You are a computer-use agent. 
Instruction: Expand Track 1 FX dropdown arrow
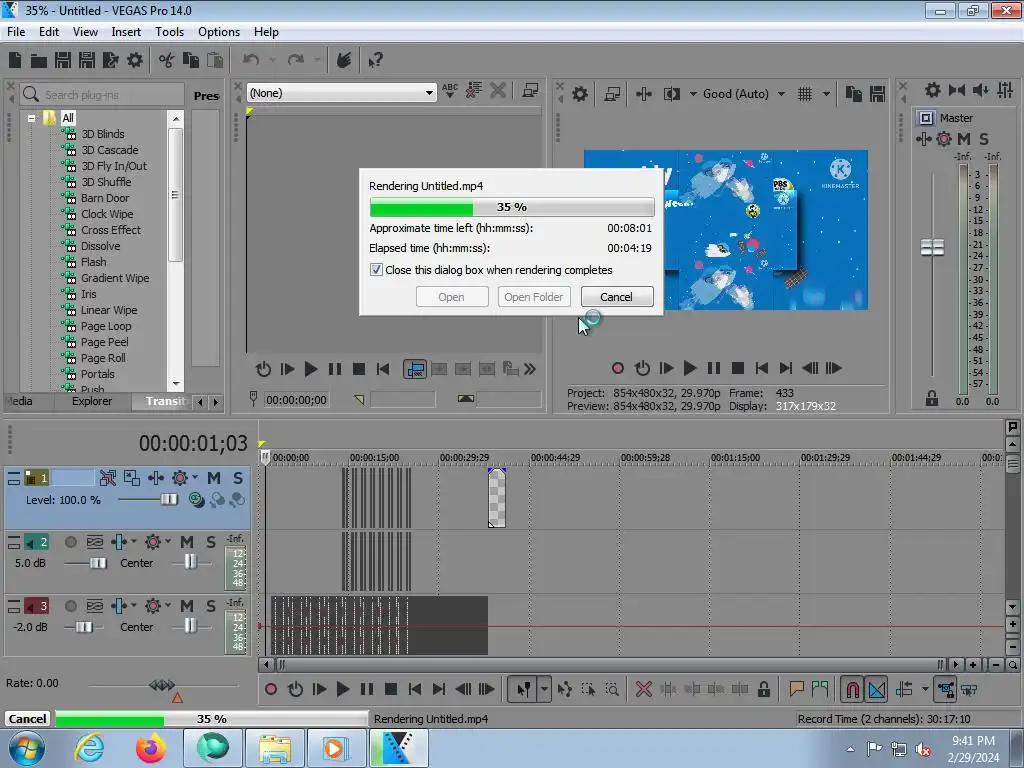click(x=195, y=477)
